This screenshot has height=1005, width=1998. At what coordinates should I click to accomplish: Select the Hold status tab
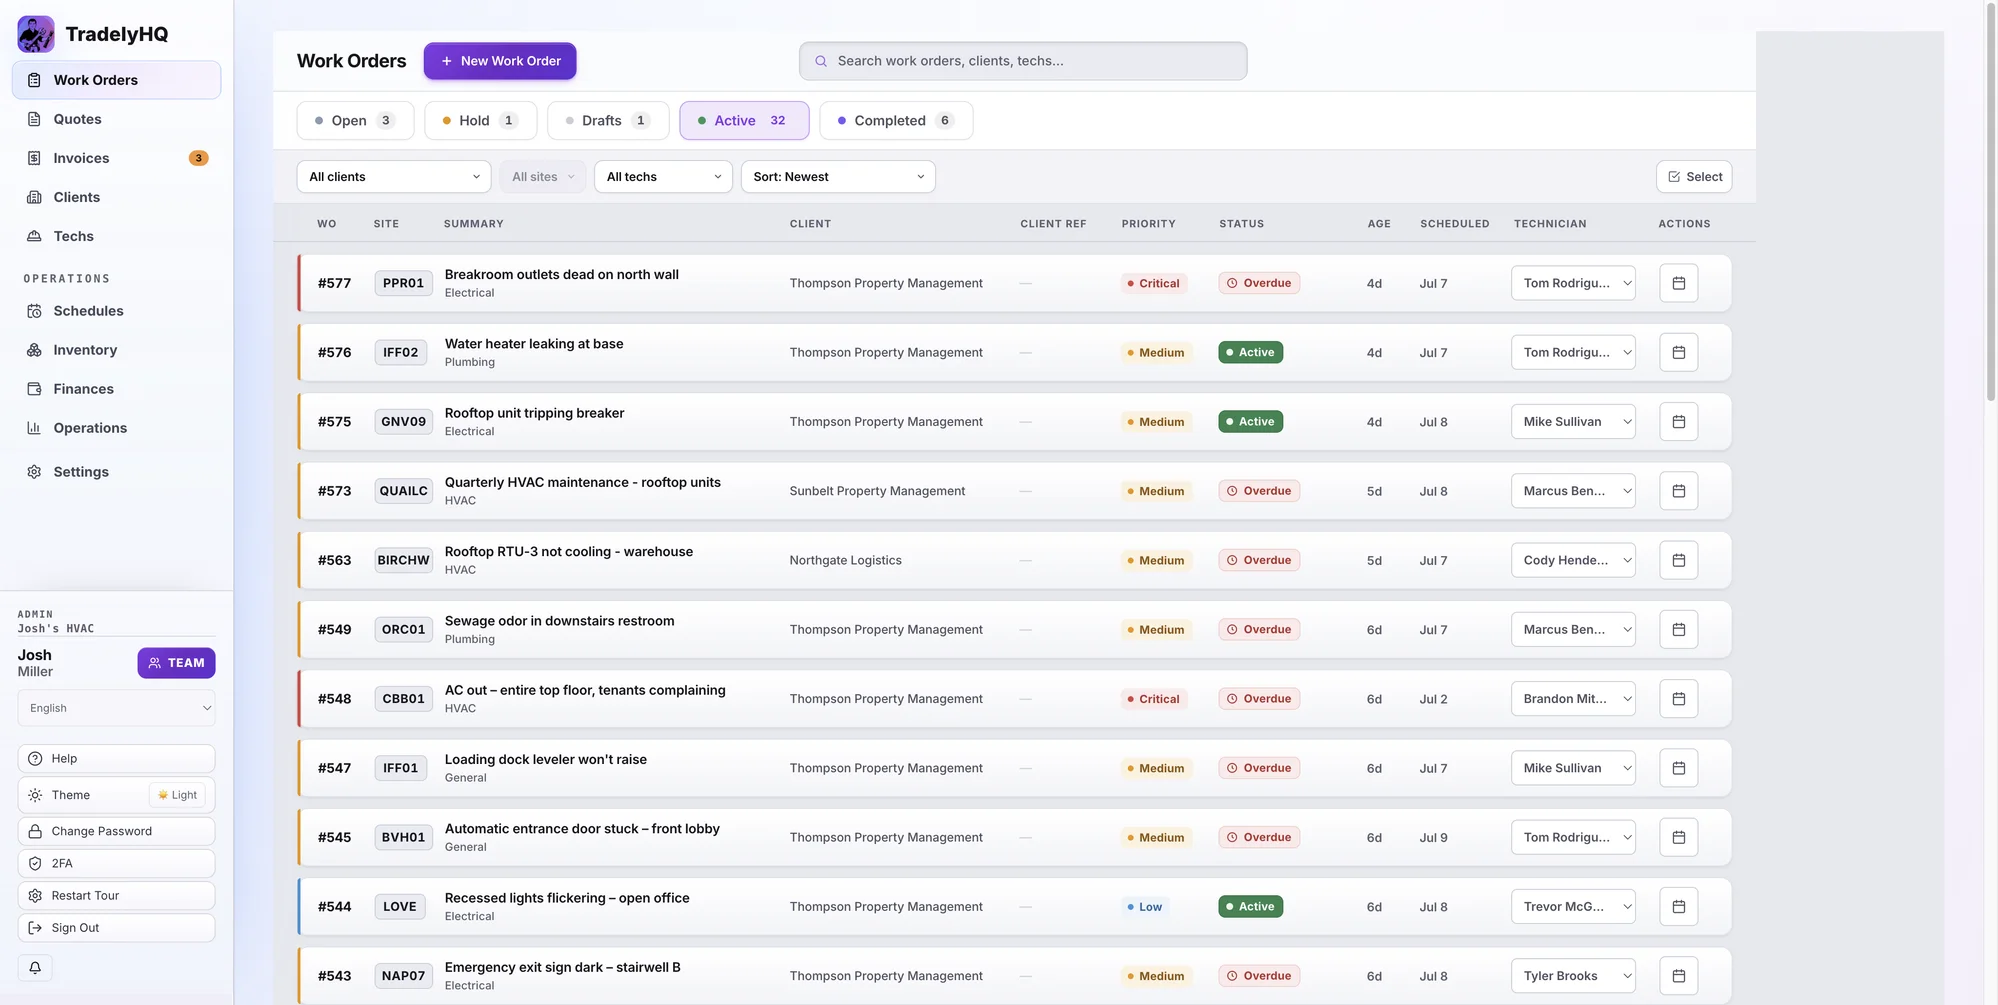[x=480, y=121]
